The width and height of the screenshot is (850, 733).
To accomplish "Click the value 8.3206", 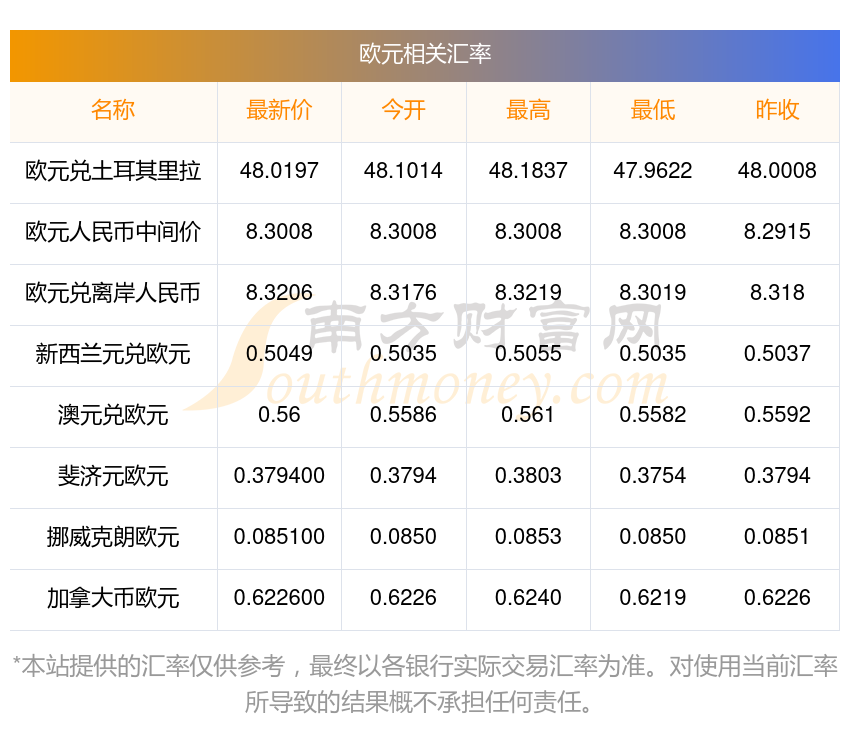I will (x=279, y=293).
